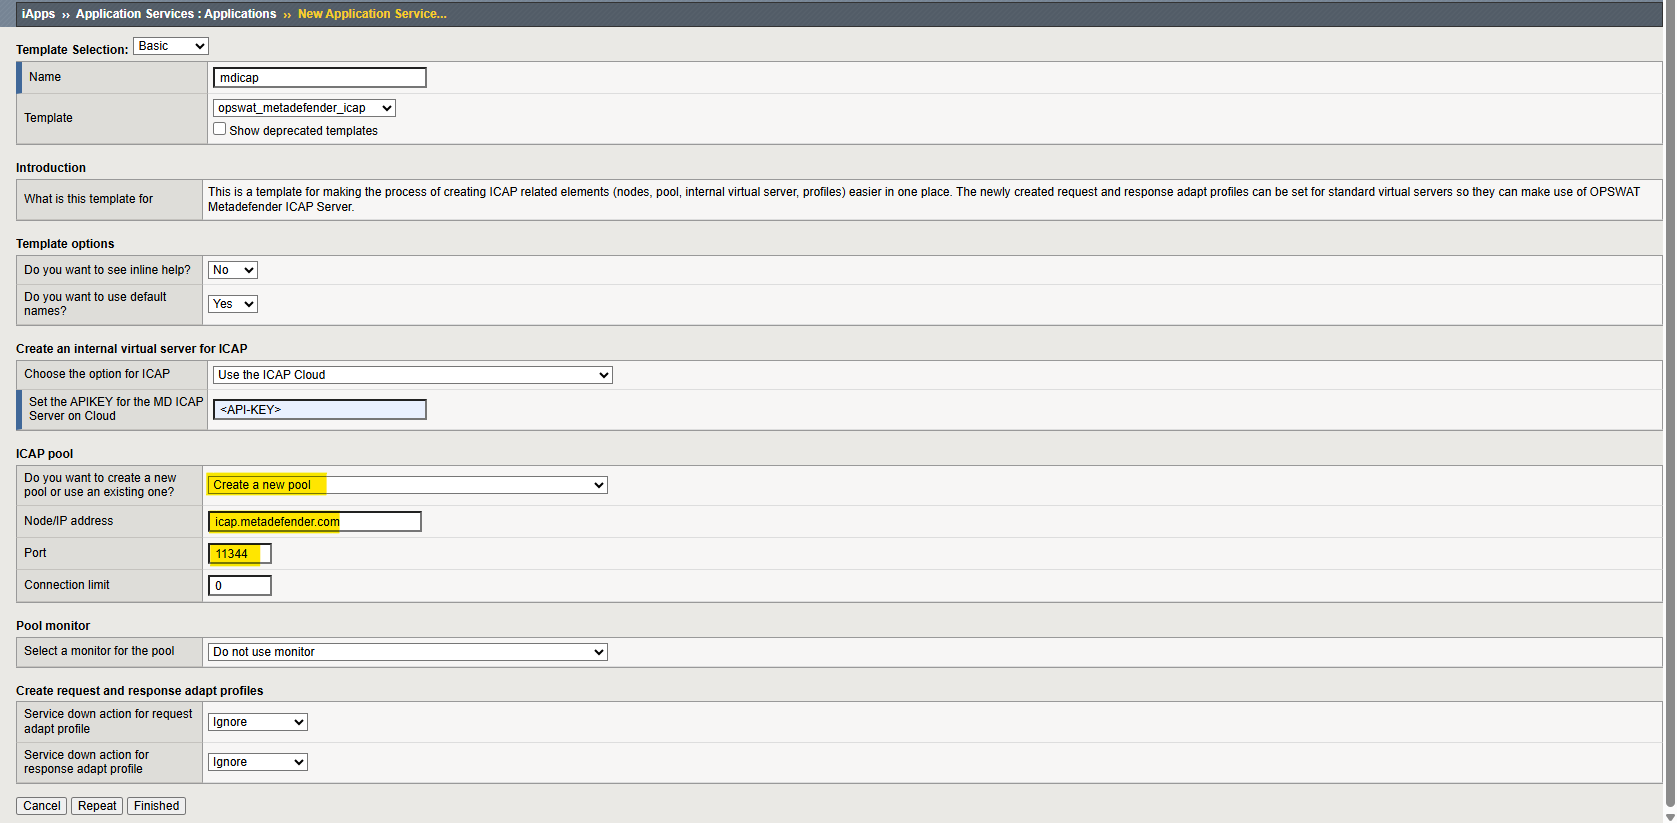Click 'Create an internal virtual server for ICAP' heading

pos(132,349)
